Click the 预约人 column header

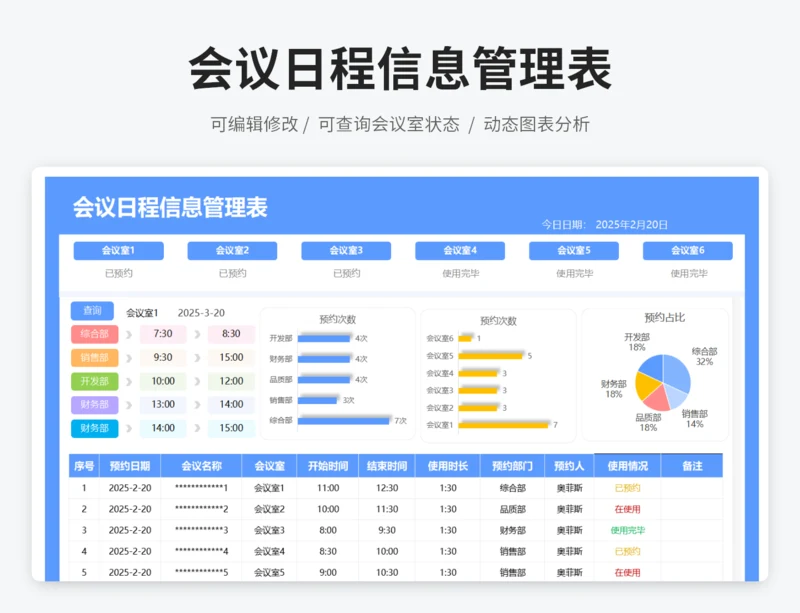(569, 466)
